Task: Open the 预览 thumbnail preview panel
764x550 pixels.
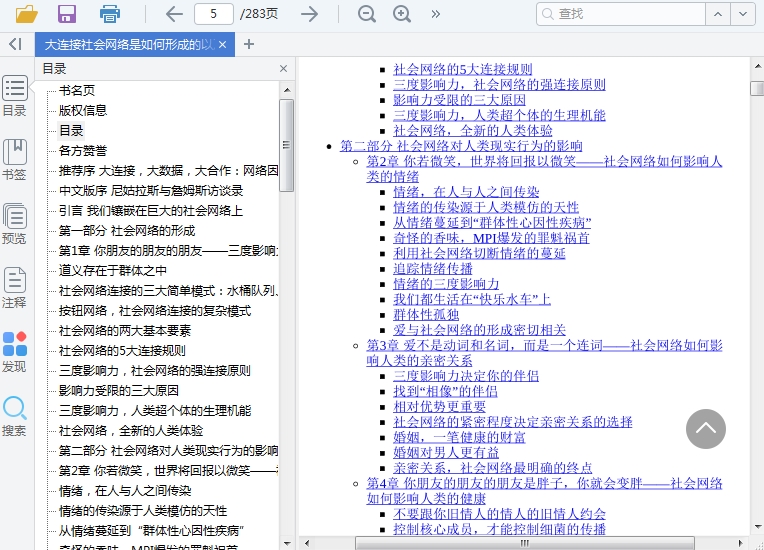Action: 14,223
